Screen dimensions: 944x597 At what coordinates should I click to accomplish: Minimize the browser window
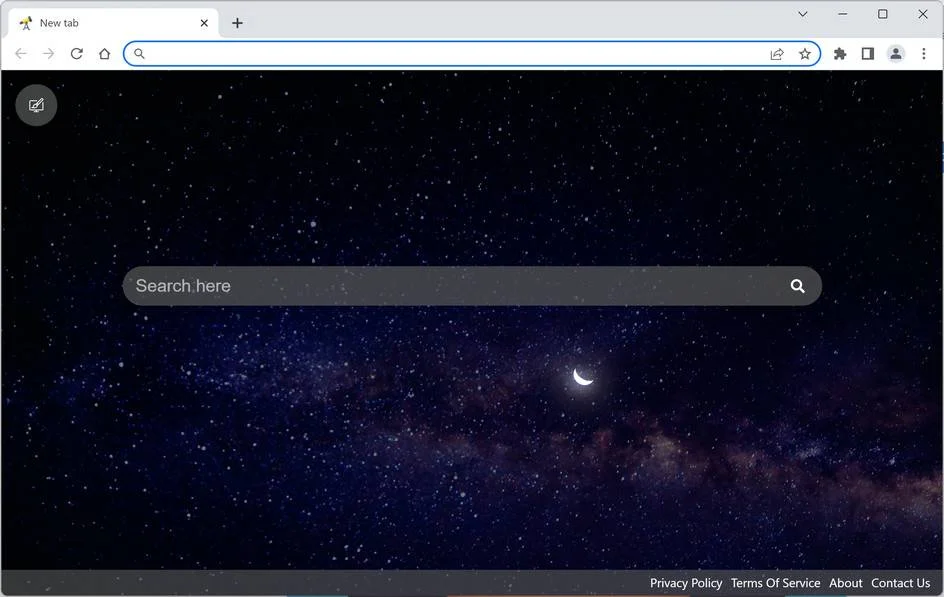[x=843, y=14]
